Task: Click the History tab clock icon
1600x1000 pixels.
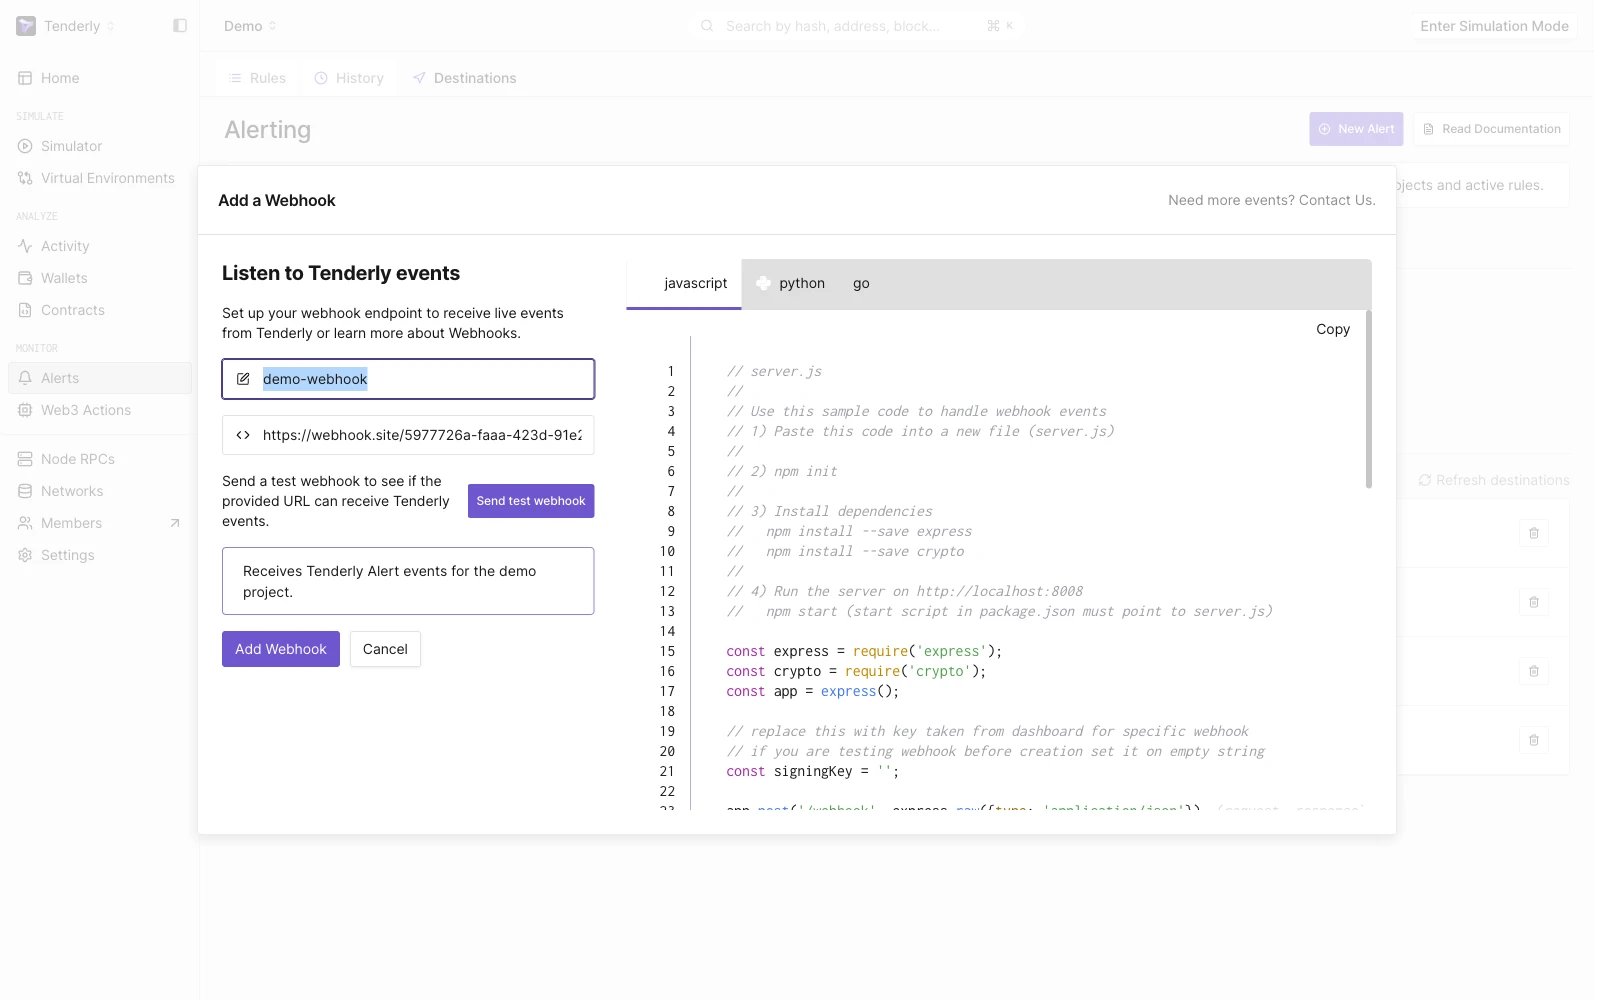Action: click(321, 78)
